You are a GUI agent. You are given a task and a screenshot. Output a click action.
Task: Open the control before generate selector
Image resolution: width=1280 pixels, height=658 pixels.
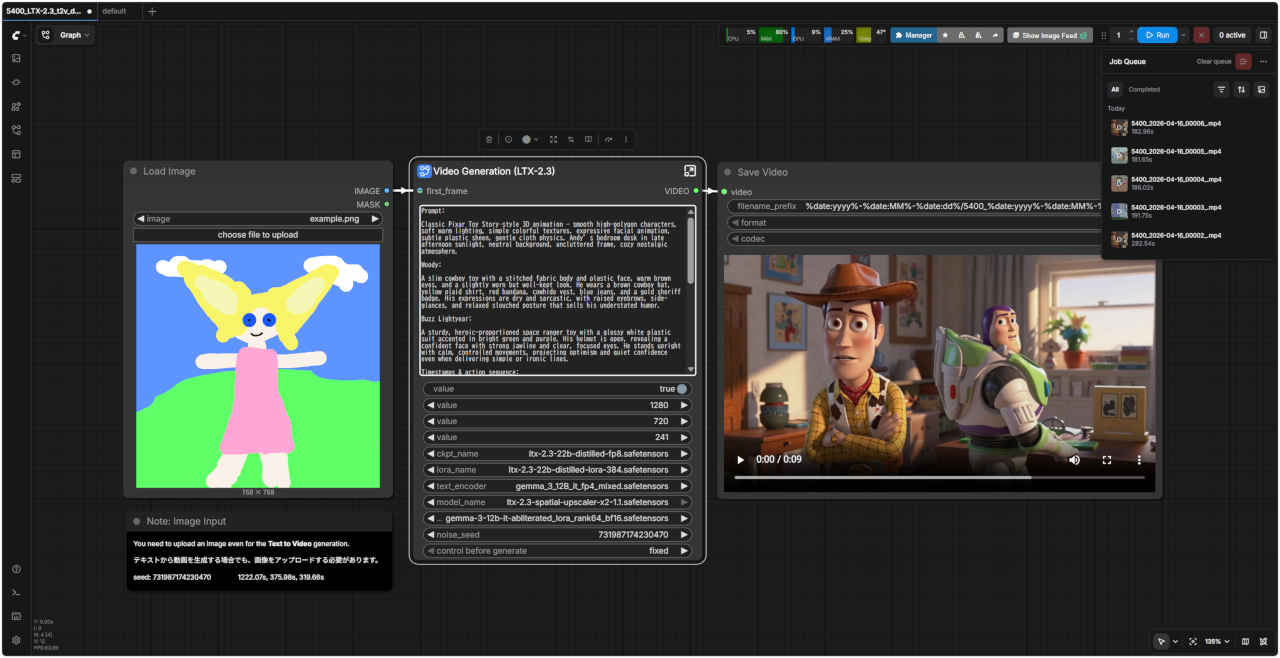pos(557,550)
